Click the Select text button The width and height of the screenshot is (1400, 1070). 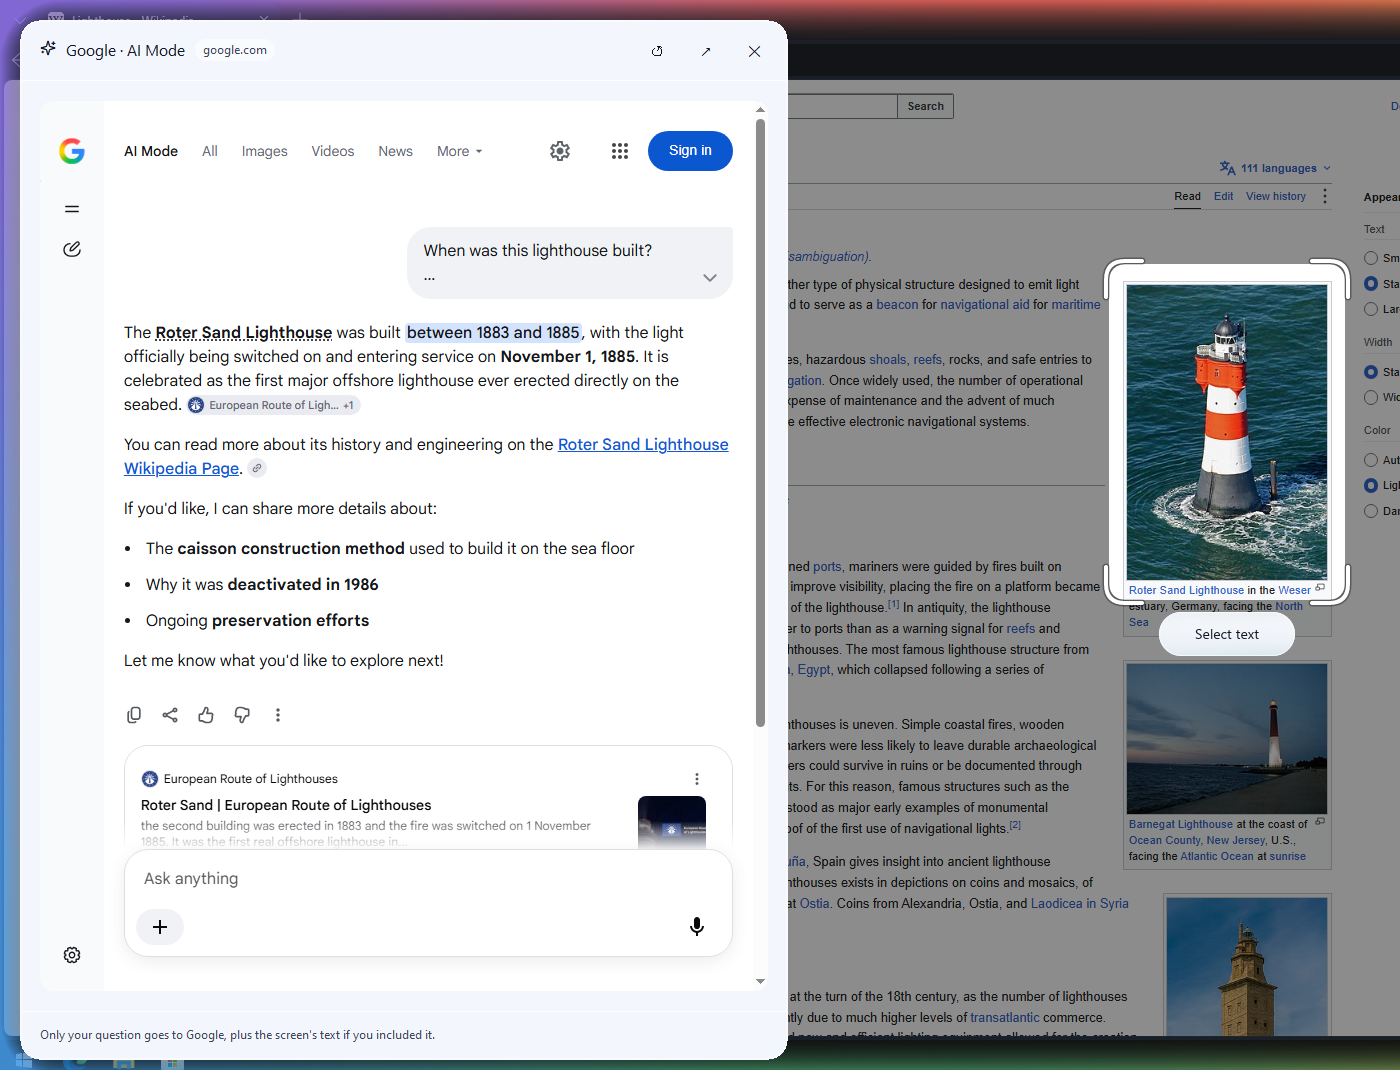coord(1227,634)
